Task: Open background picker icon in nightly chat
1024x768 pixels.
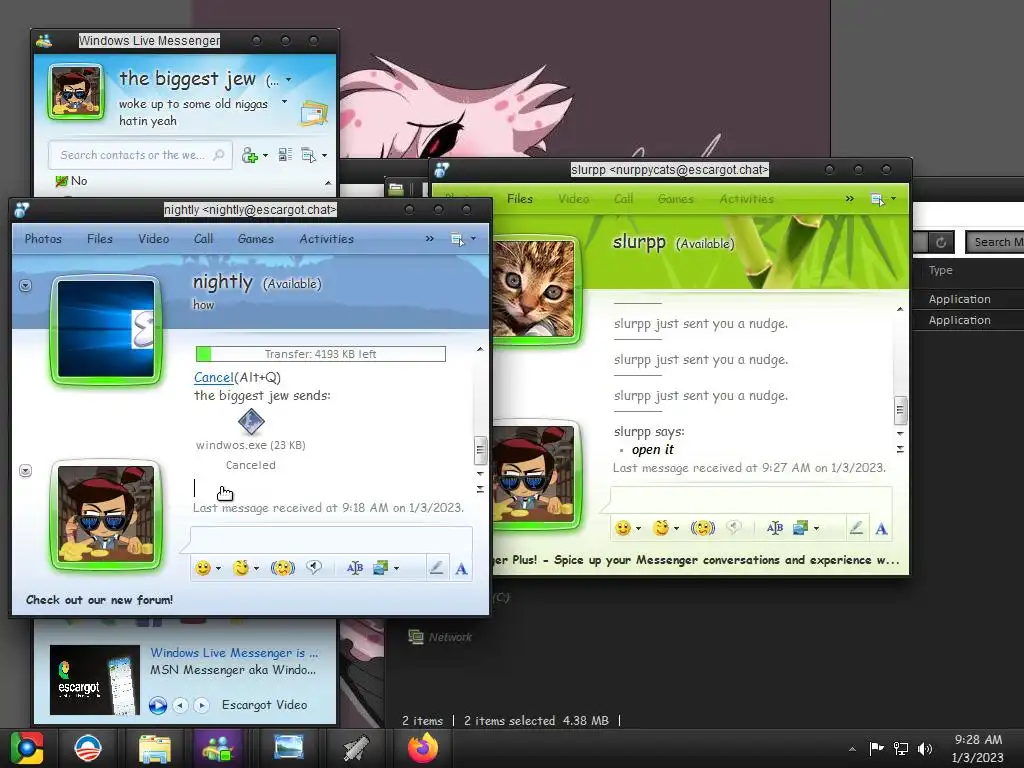Action: click(x=381, y=568)
